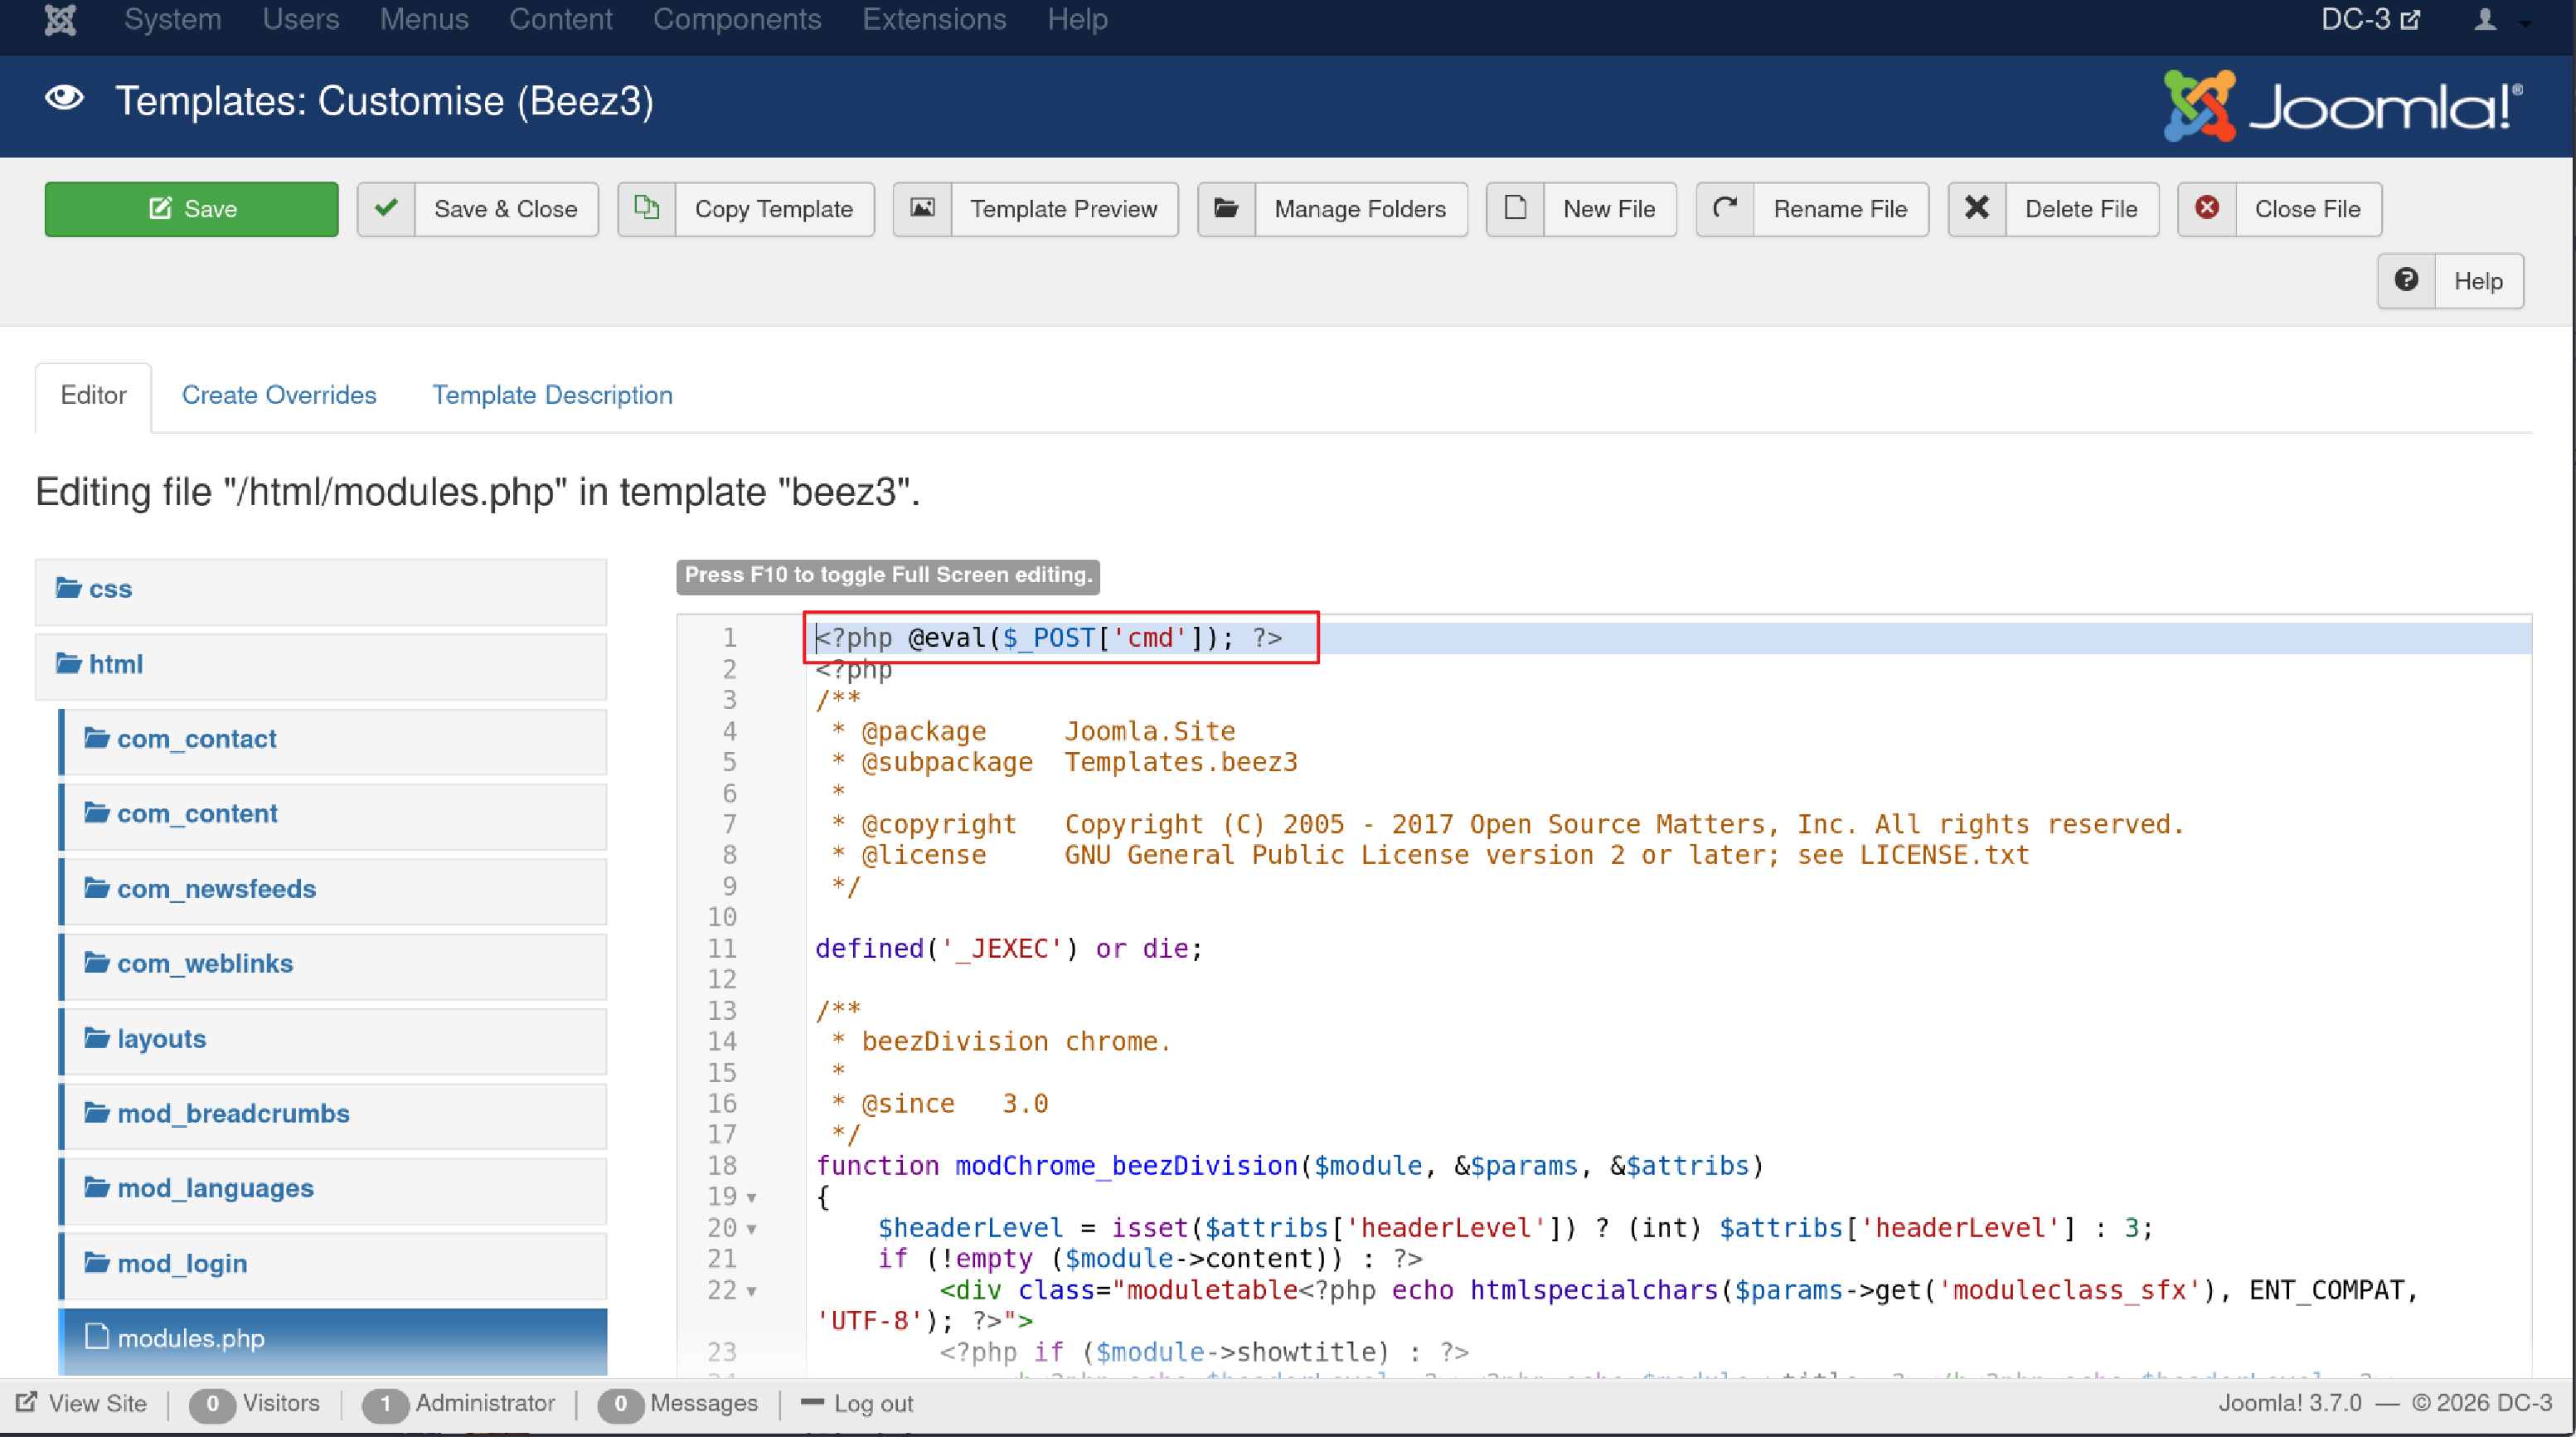Click the Copy Template icon

(x=647, y=209)
